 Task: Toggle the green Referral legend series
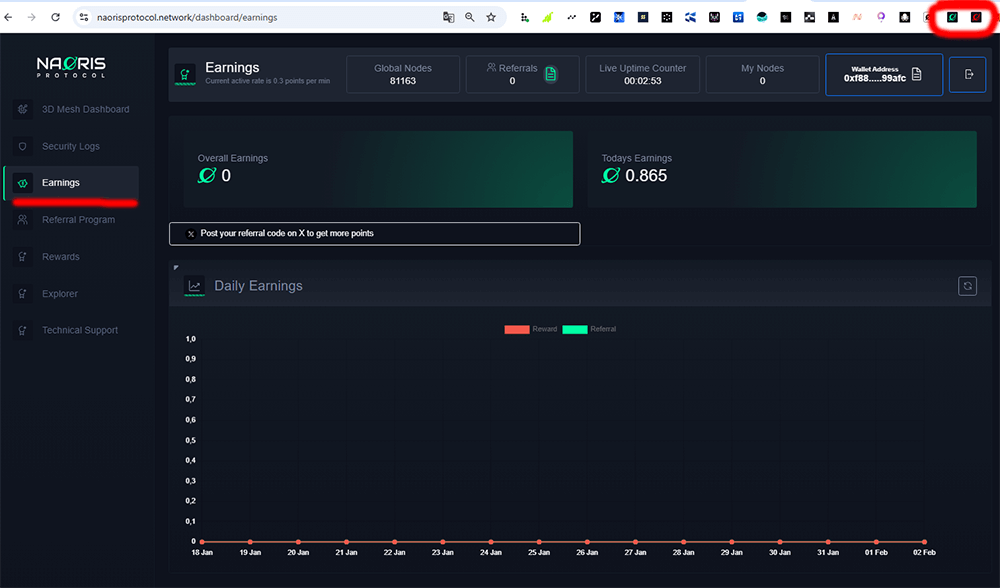[589, 329]
